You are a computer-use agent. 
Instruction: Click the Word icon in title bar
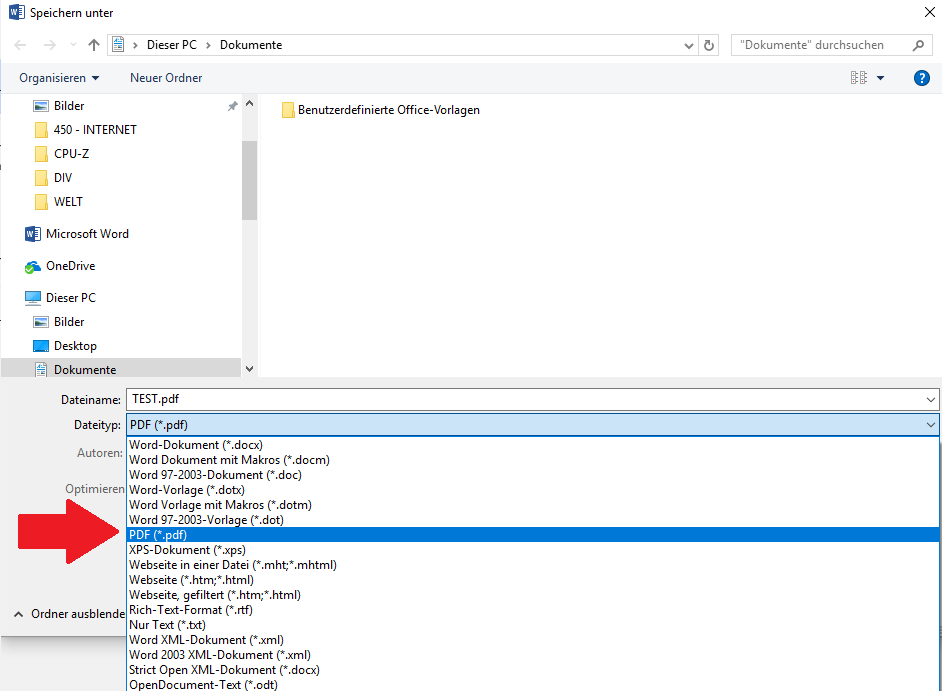[17, 12]
